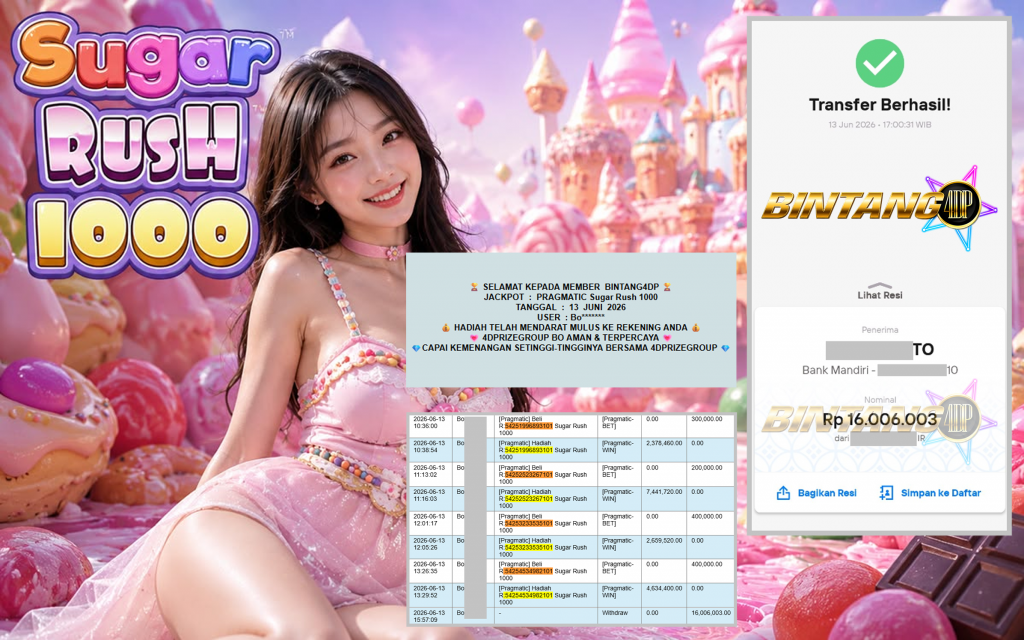This screenshot has width=1024, height=640.
Task: Click the 2,378,460.00 win amount cell
Action: (664, 449)
